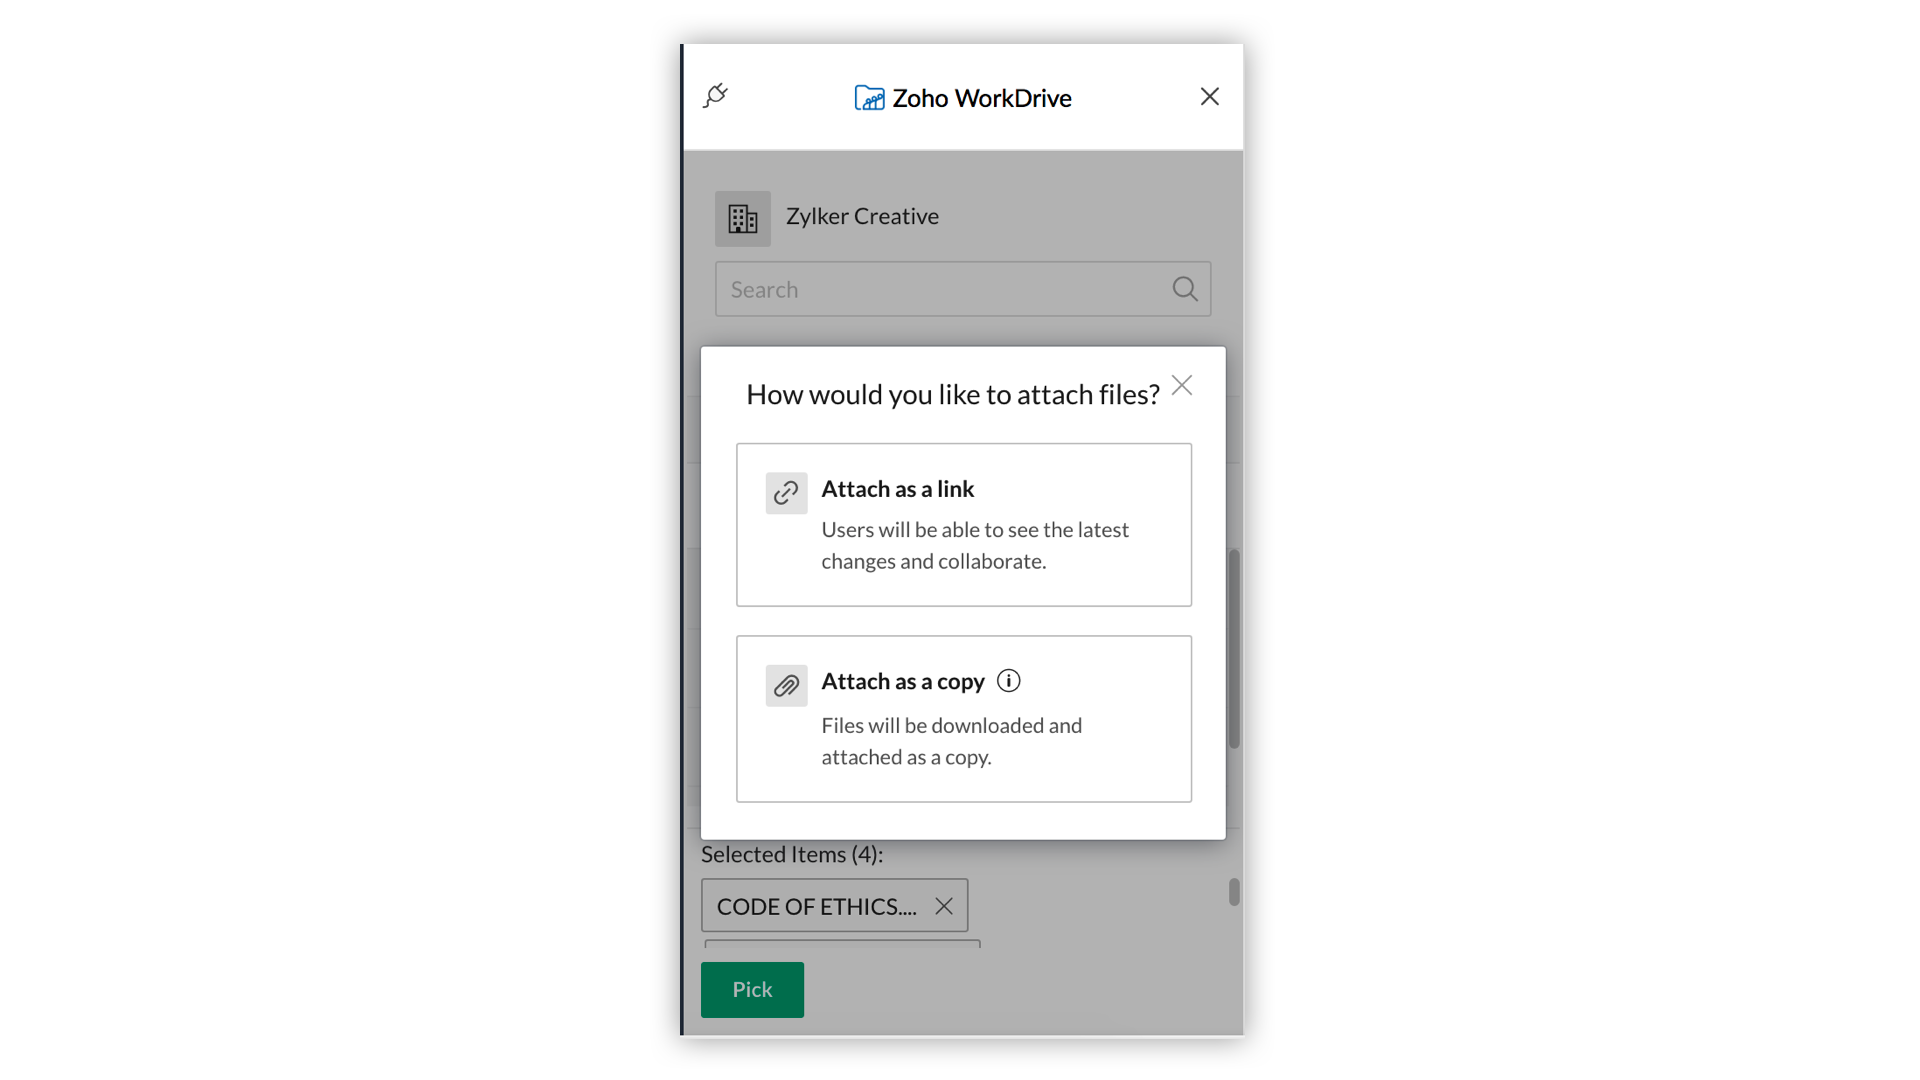
Task: Click the paperclip copy icon
Action: (x=786, y=686)
